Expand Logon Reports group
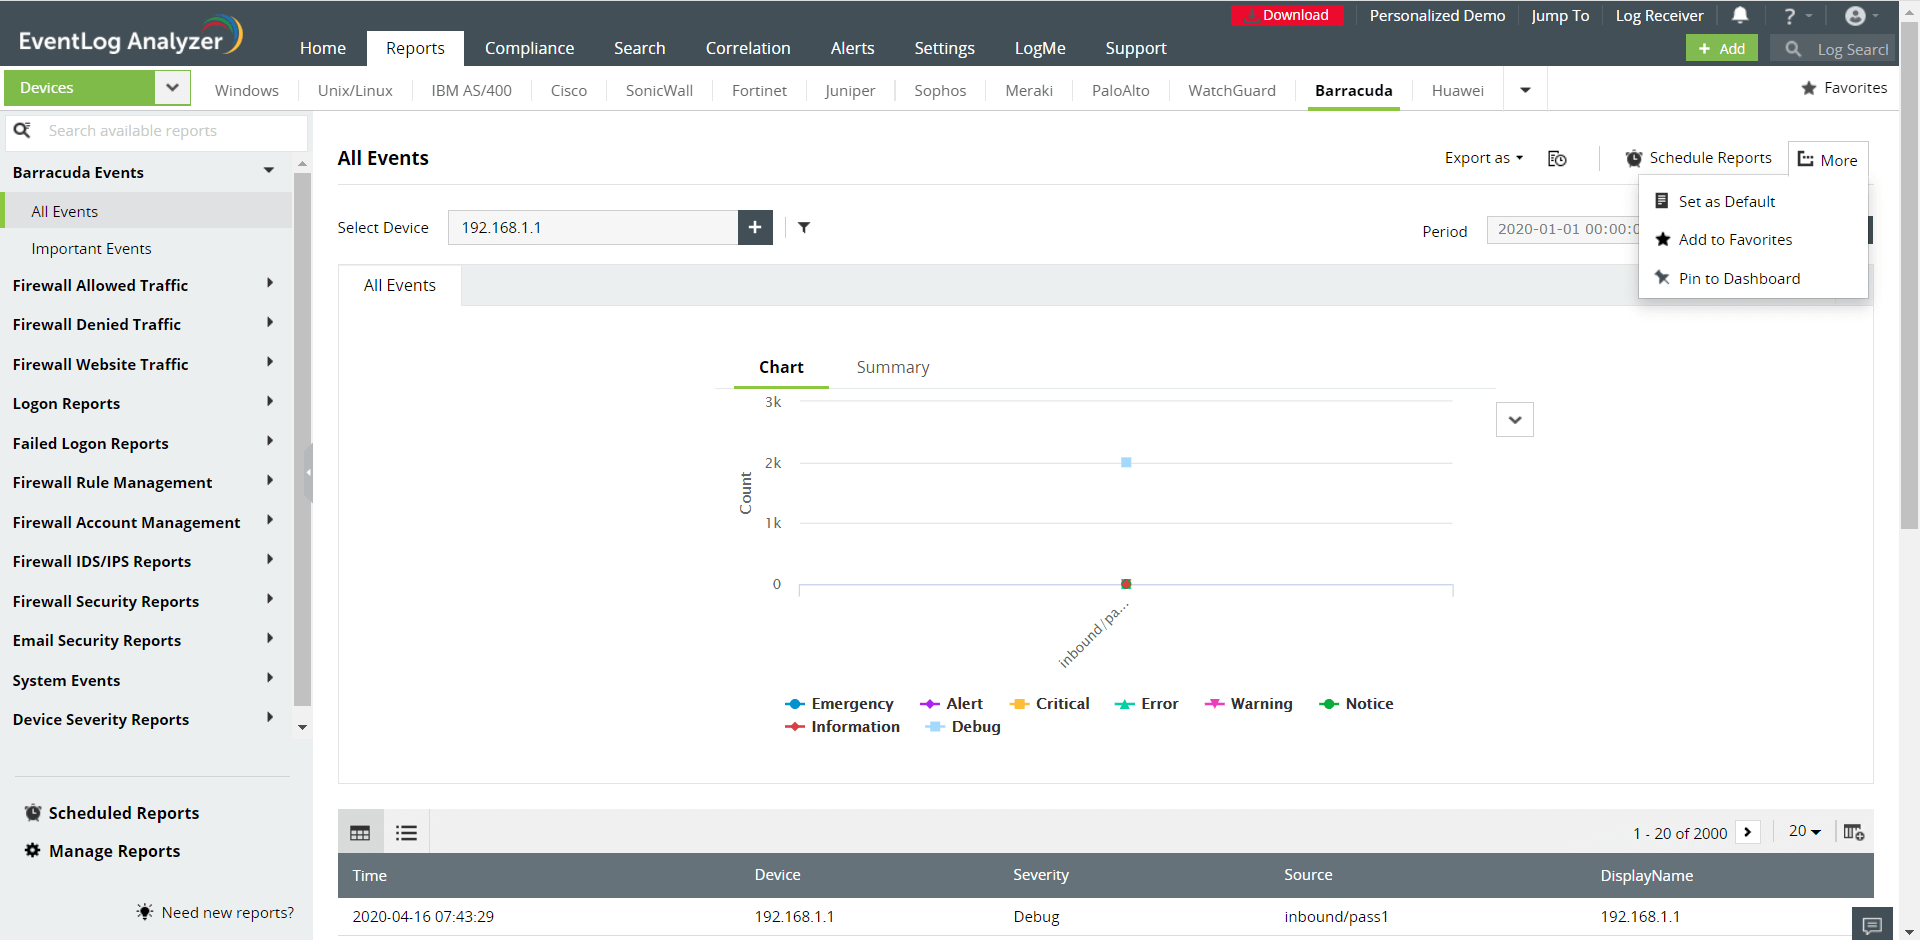 point(270,402)
